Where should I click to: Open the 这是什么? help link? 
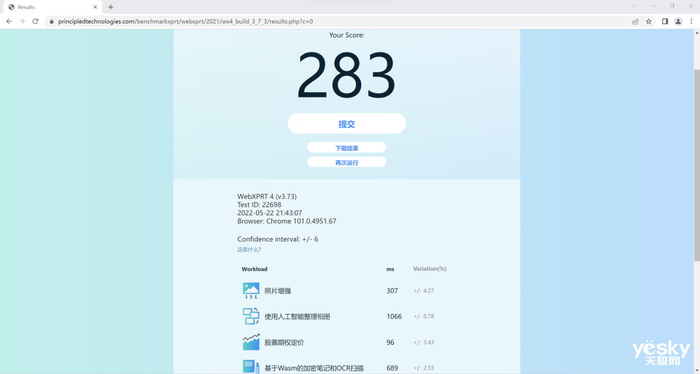coord(249,249)
